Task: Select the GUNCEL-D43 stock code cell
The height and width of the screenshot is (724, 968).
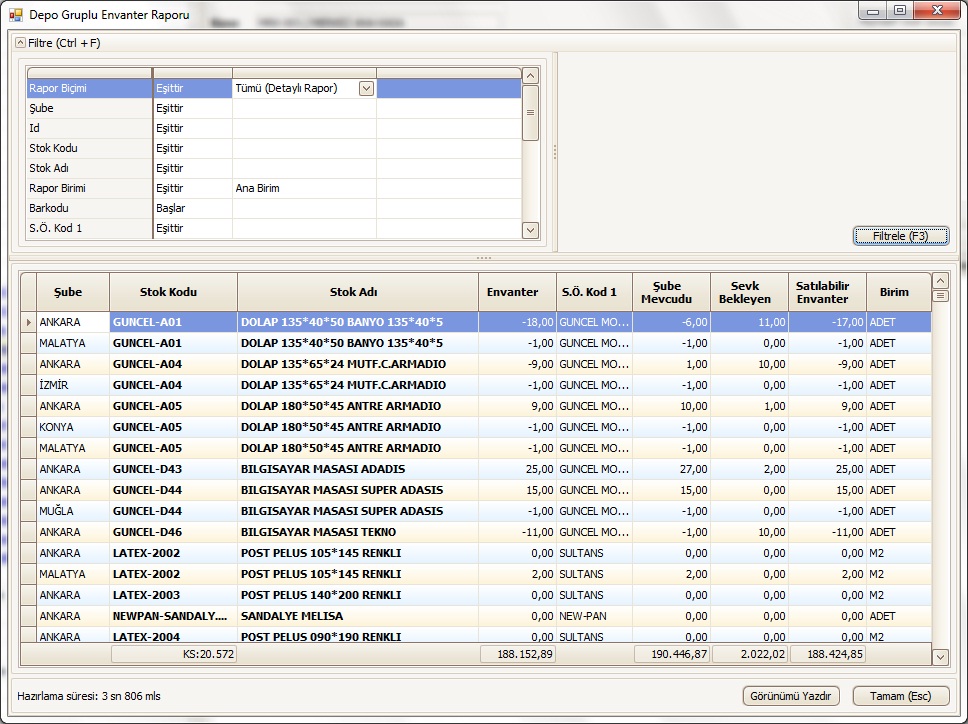Action: pyautogui.click(x=173, y=469)
